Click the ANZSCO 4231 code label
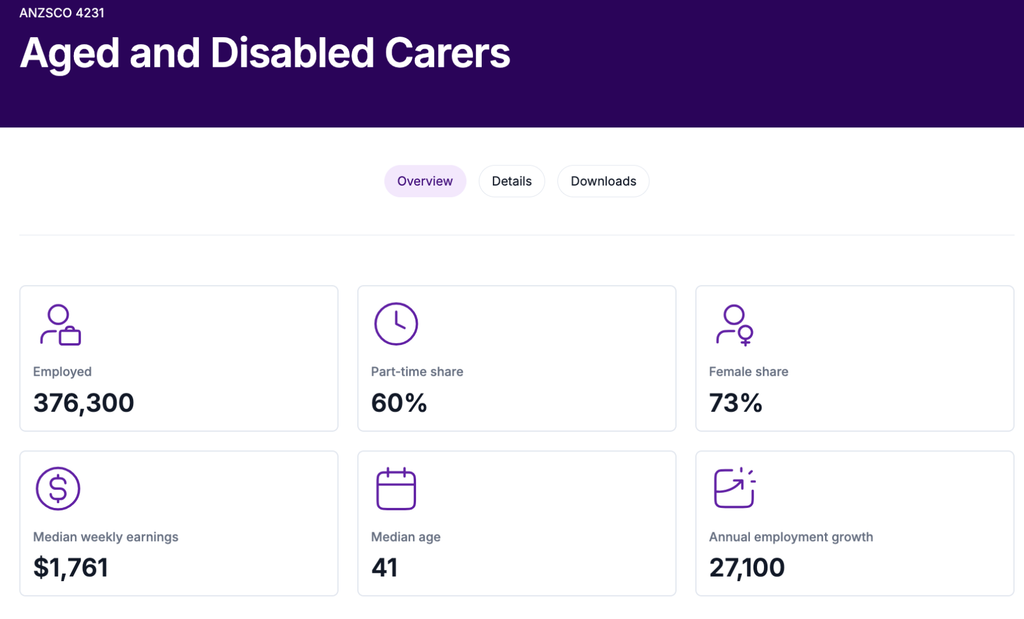The width and height of the screenshot is (1024, 619). [x=62, y=12]
